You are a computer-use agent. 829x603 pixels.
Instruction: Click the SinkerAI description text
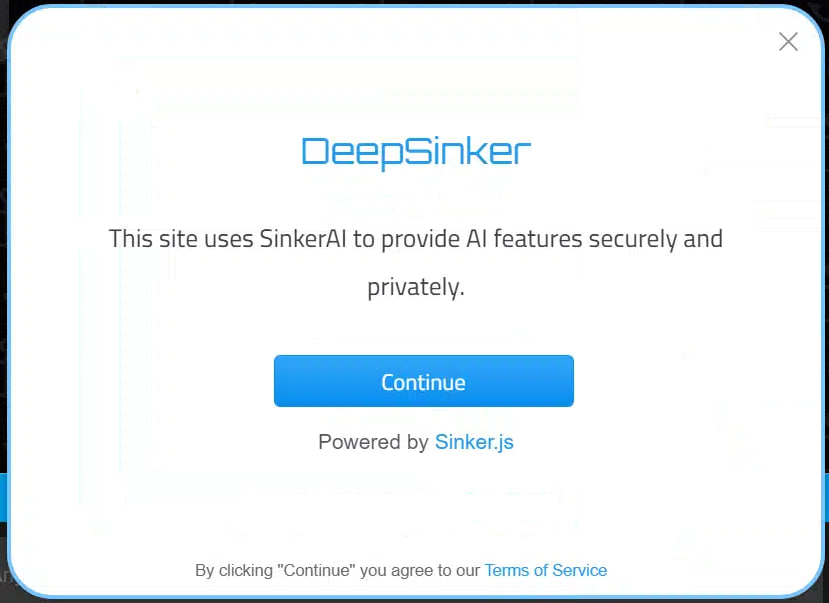click(416, 263)
